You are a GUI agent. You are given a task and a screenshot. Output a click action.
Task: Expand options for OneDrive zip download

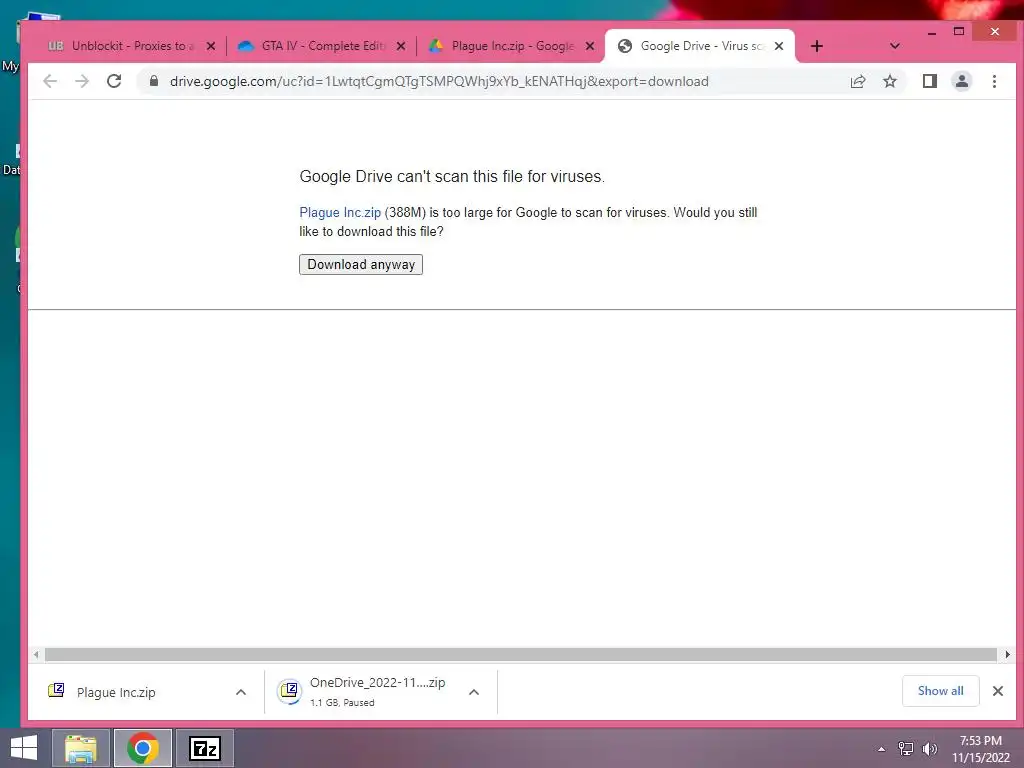tap(474, 692)
